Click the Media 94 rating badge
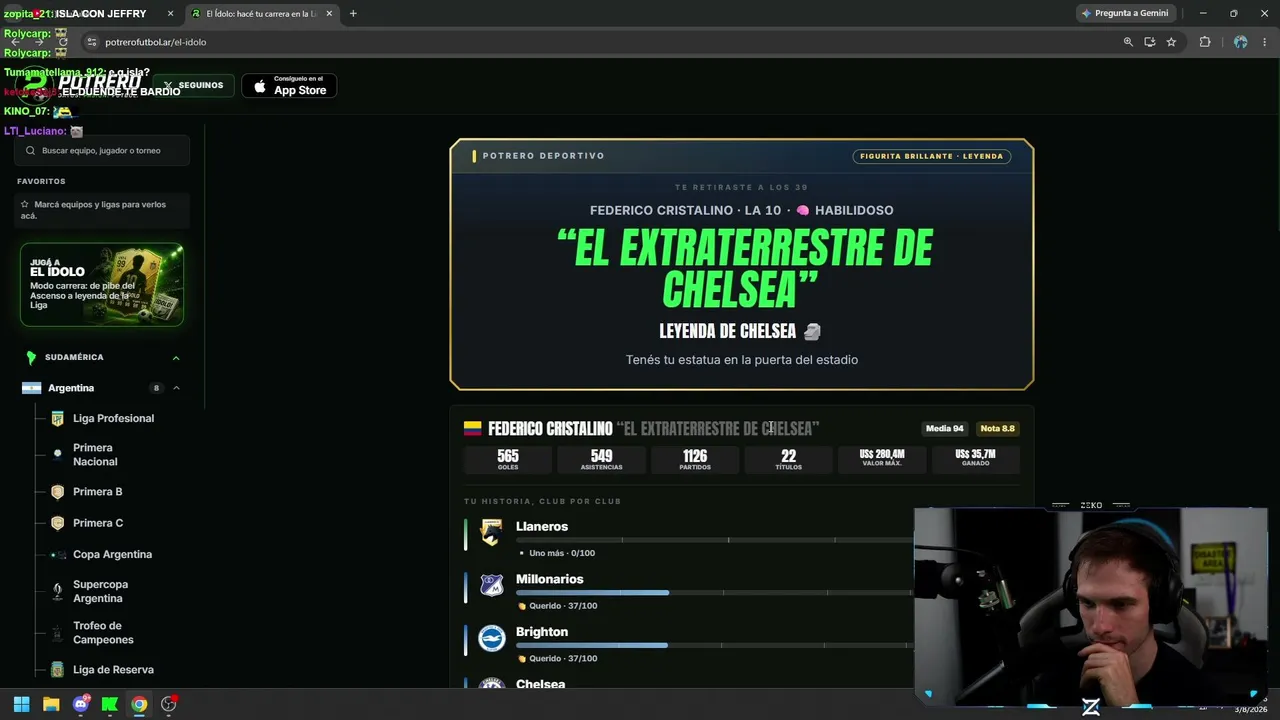 click(945, 429)
